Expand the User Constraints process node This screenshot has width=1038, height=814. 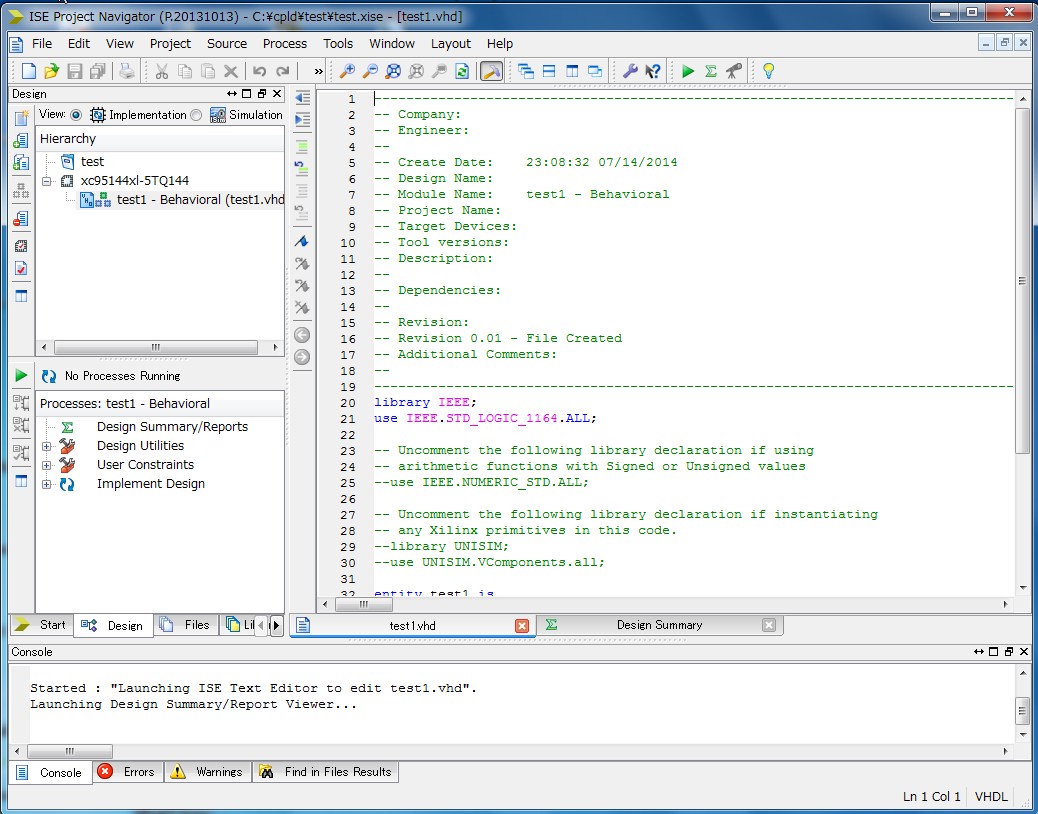pos(46,465)
